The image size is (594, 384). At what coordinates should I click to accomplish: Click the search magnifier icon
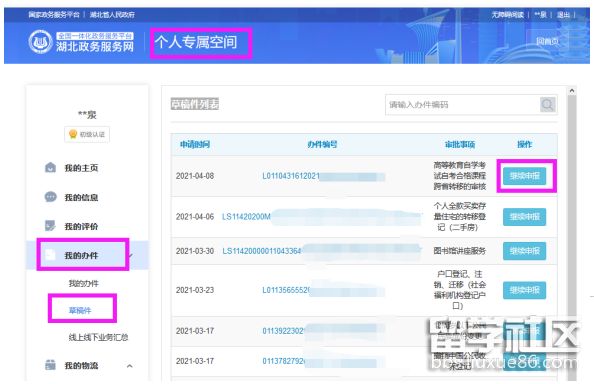[x=547, y=105]
